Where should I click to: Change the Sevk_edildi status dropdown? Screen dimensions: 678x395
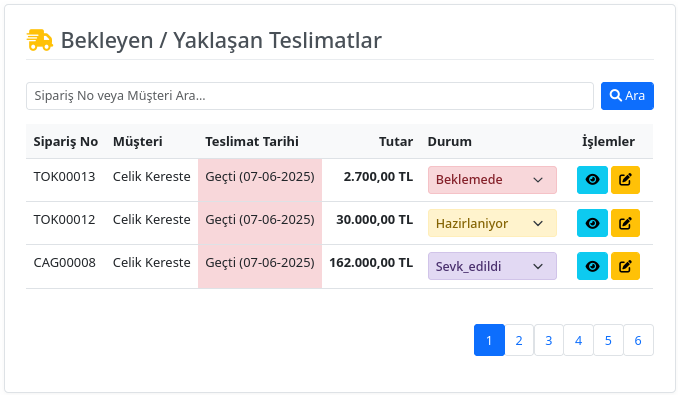(x=492, y=266)
